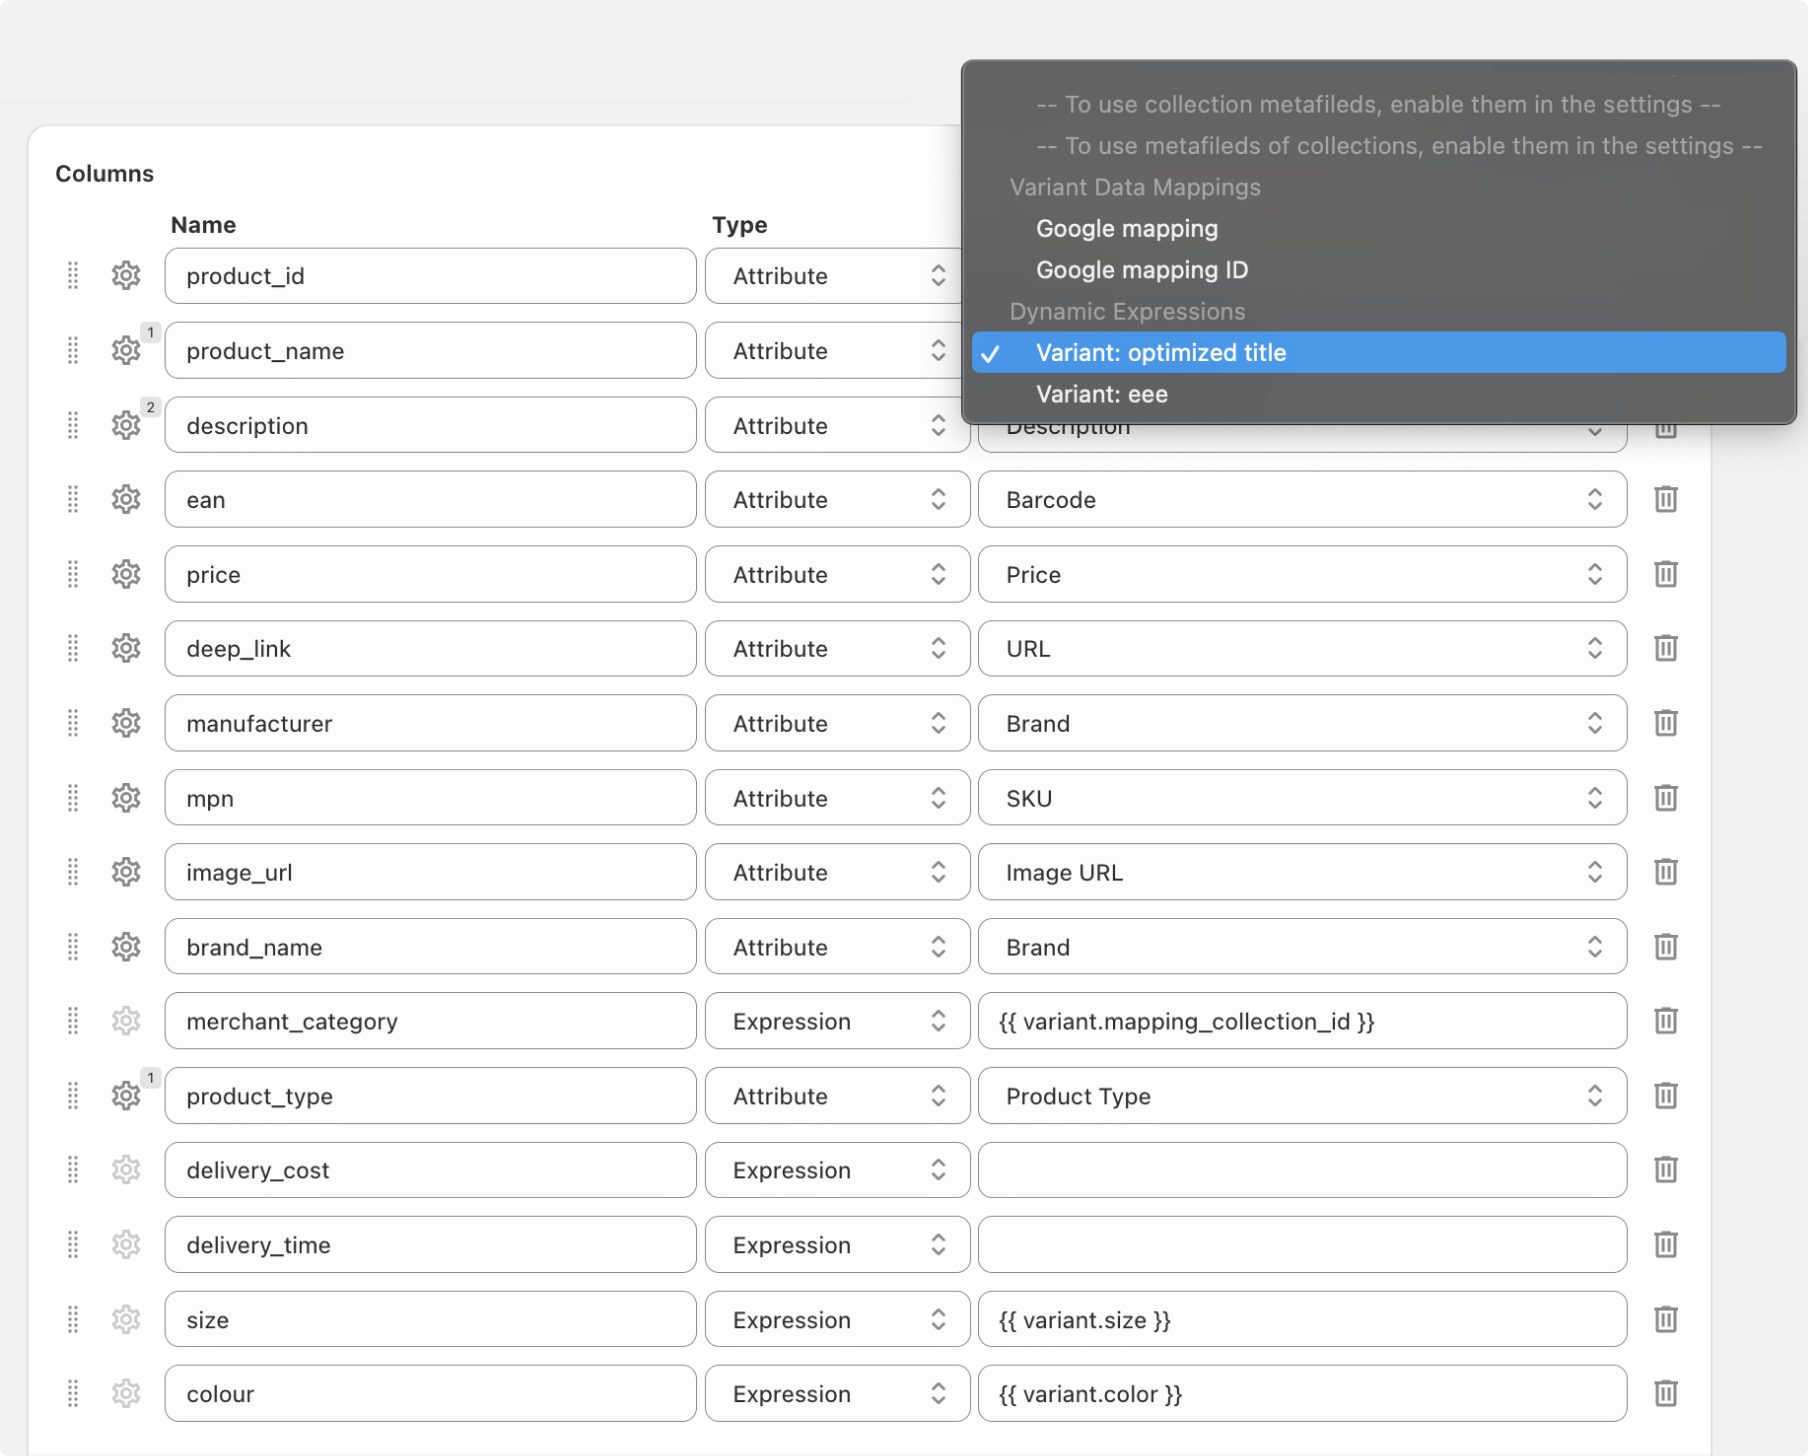This screenshot has width=1808, height=1456.
Task: Open settings gear for description row
Action: 126,425
